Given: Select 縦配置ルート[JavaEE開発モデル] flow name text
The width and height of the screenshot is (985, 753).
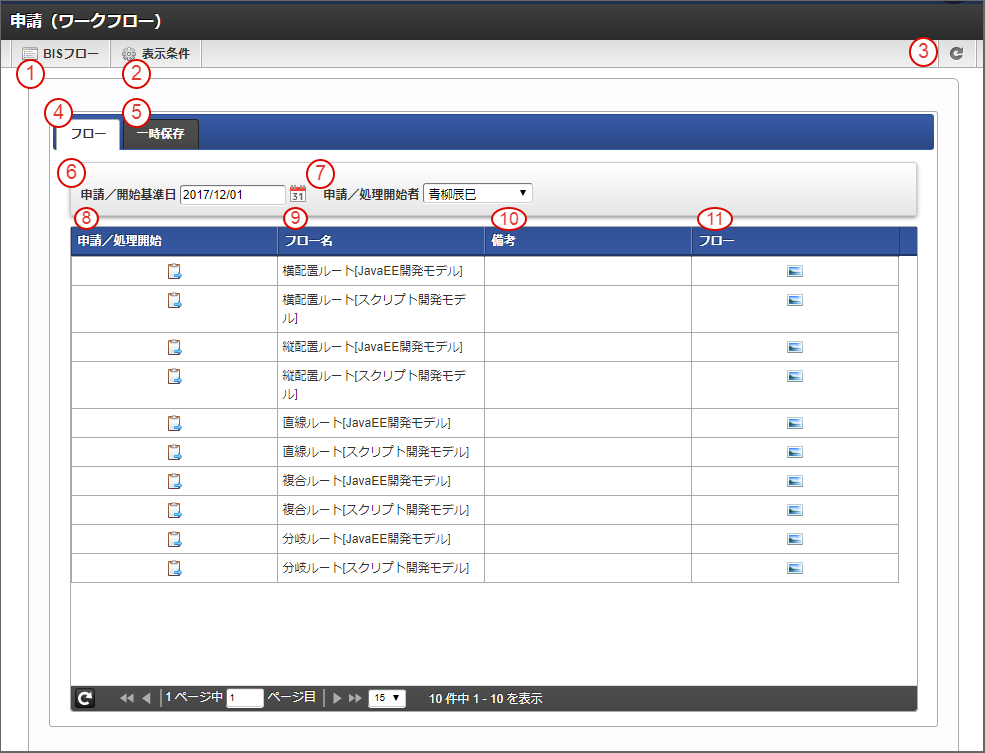Looking at the screenshot, I should [x=373, y=347].
